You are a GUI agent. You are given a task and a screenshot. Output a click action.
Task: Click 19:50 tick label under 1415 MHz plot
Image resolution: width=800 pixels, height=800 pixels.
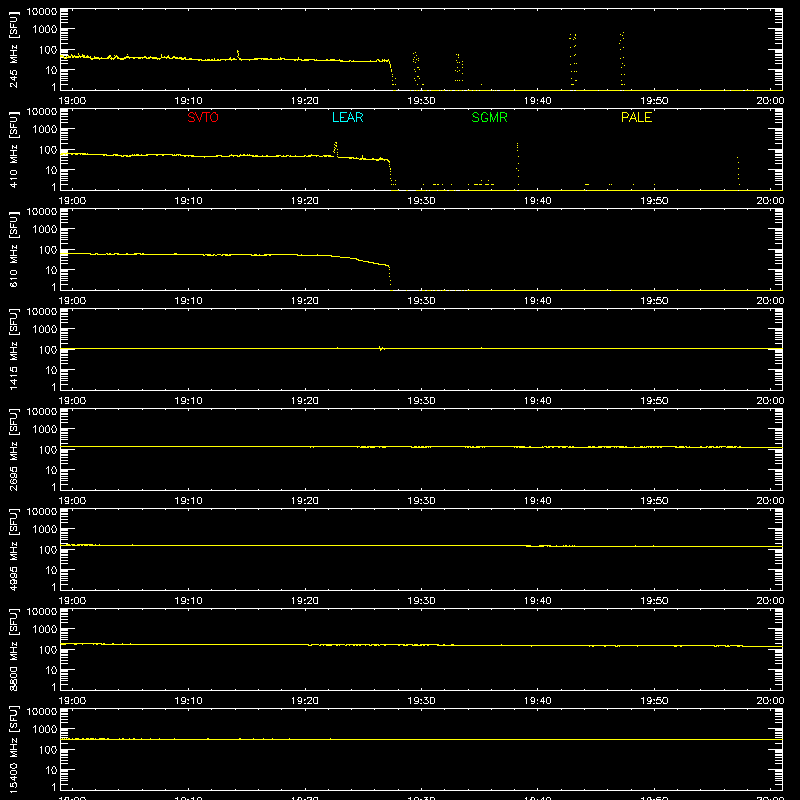coord(654,401)
